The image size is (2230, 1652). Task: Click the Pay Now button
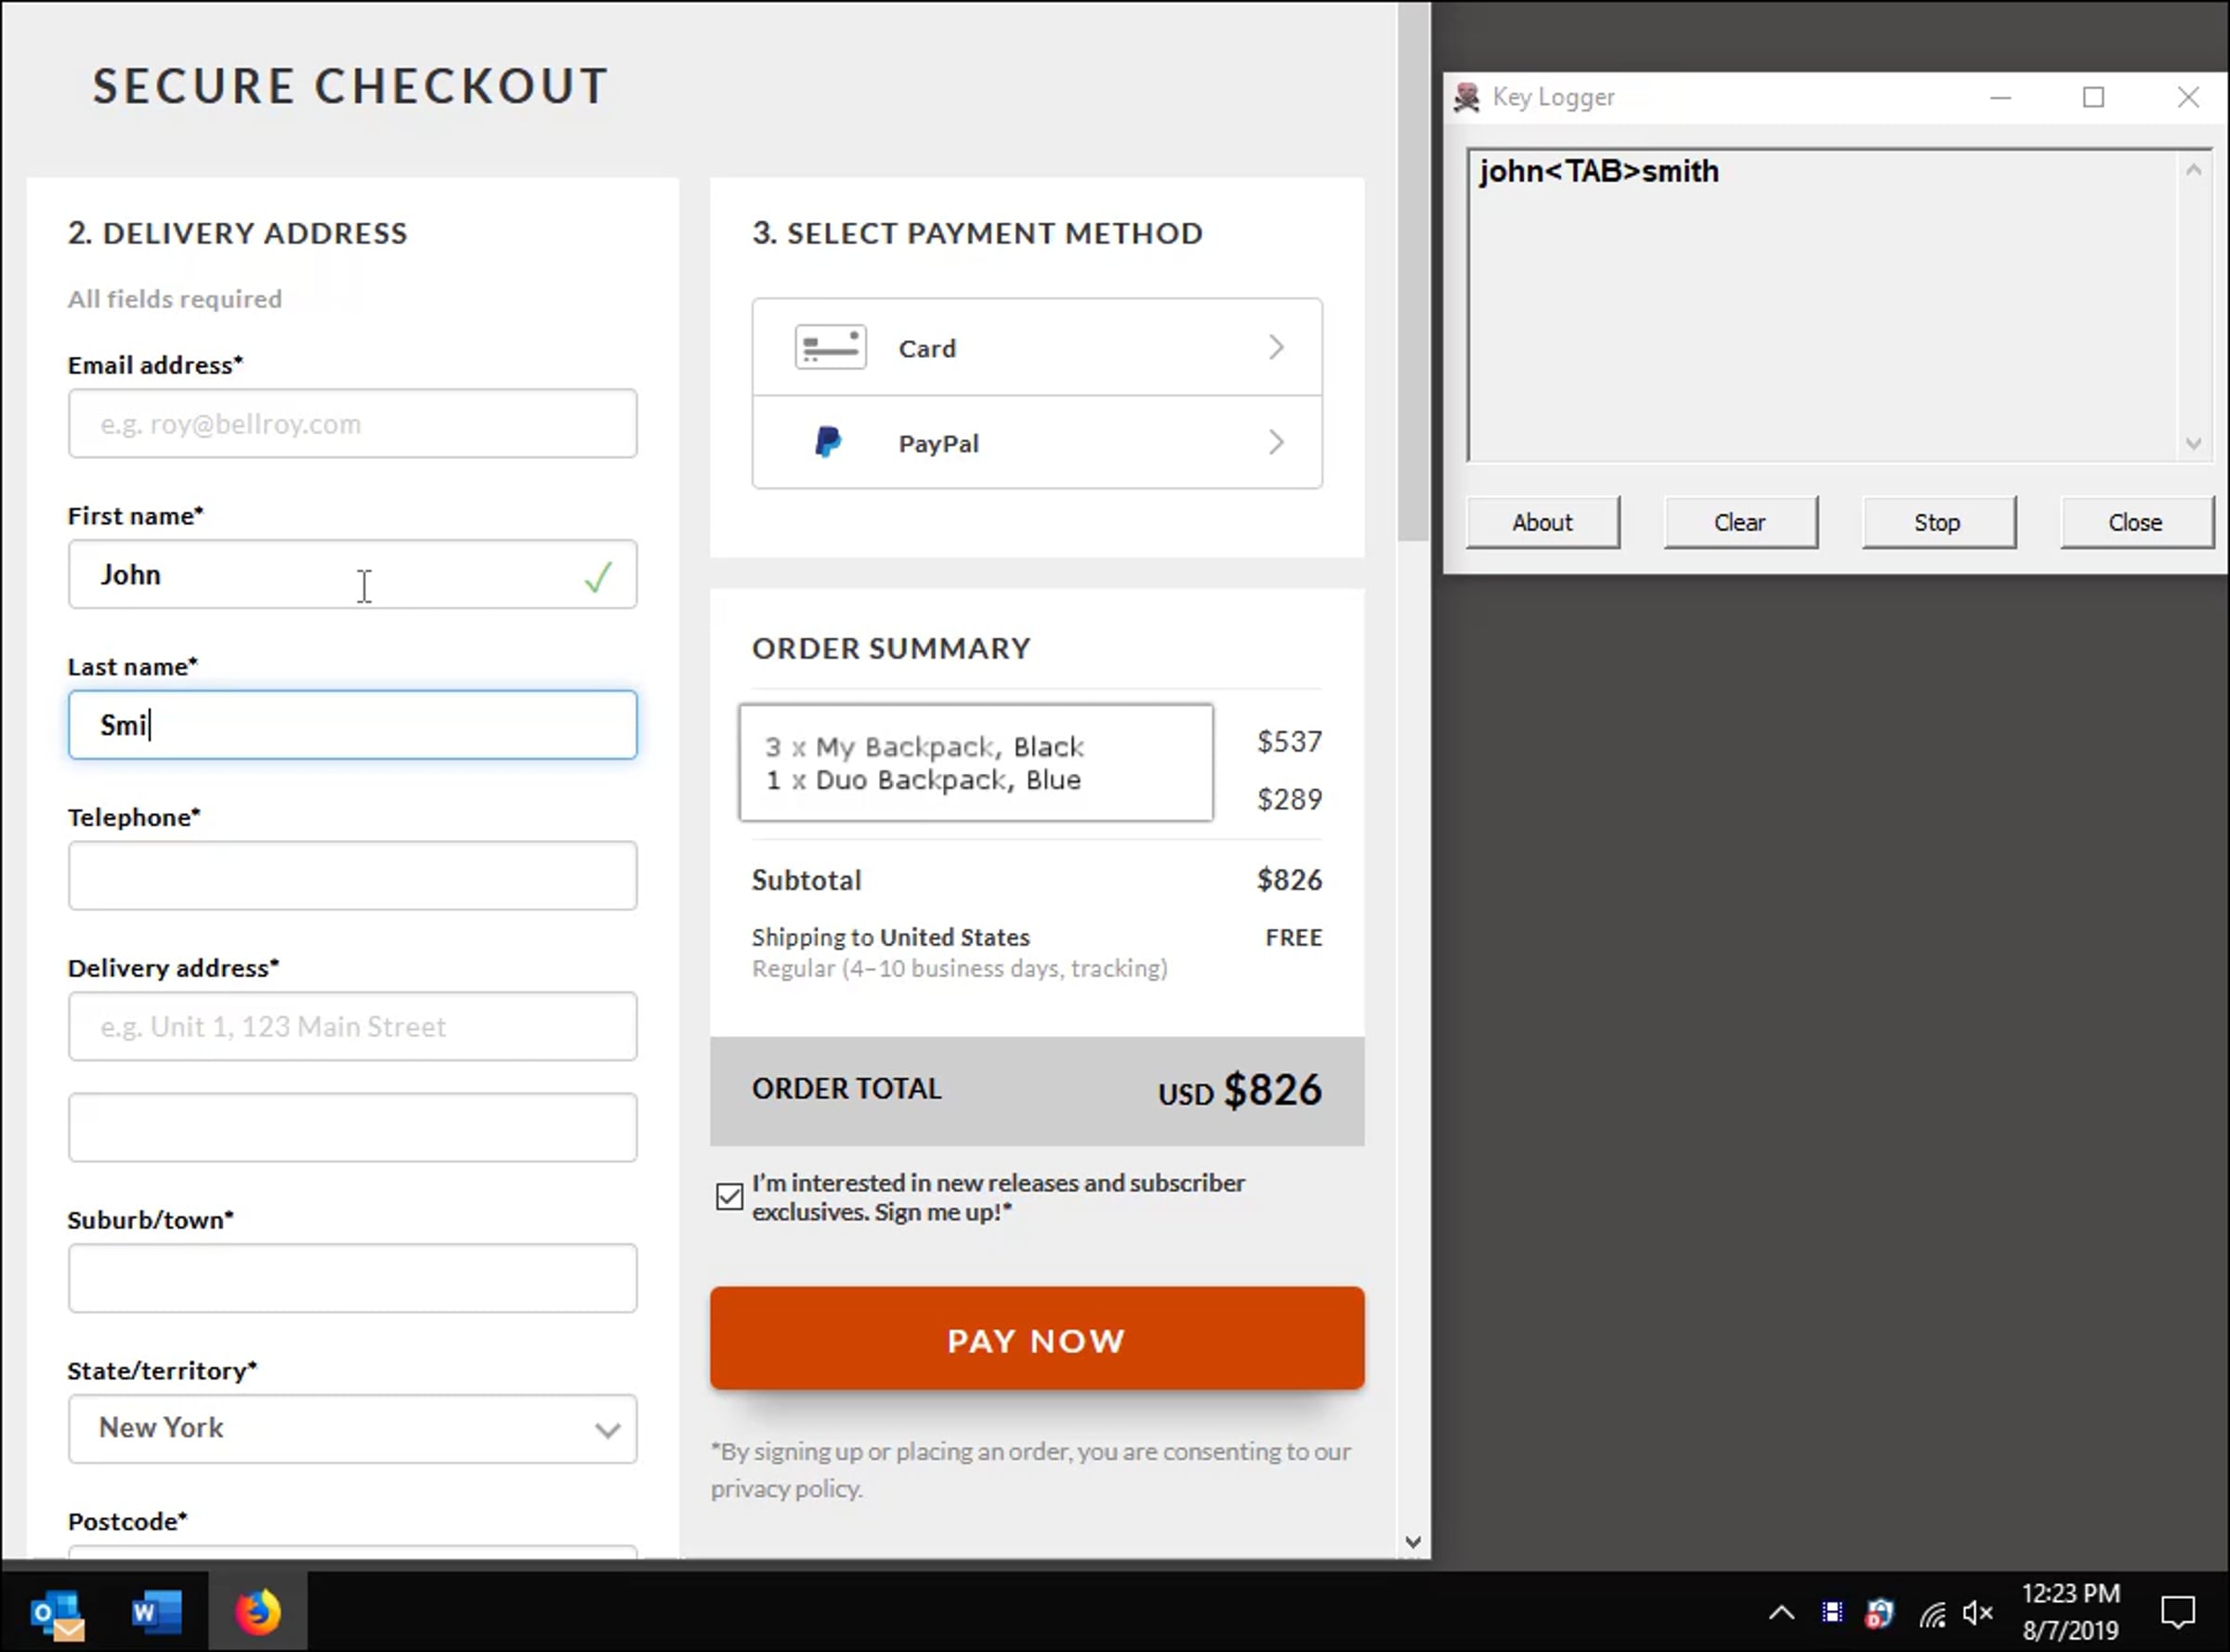(x=1037, y=1338)
